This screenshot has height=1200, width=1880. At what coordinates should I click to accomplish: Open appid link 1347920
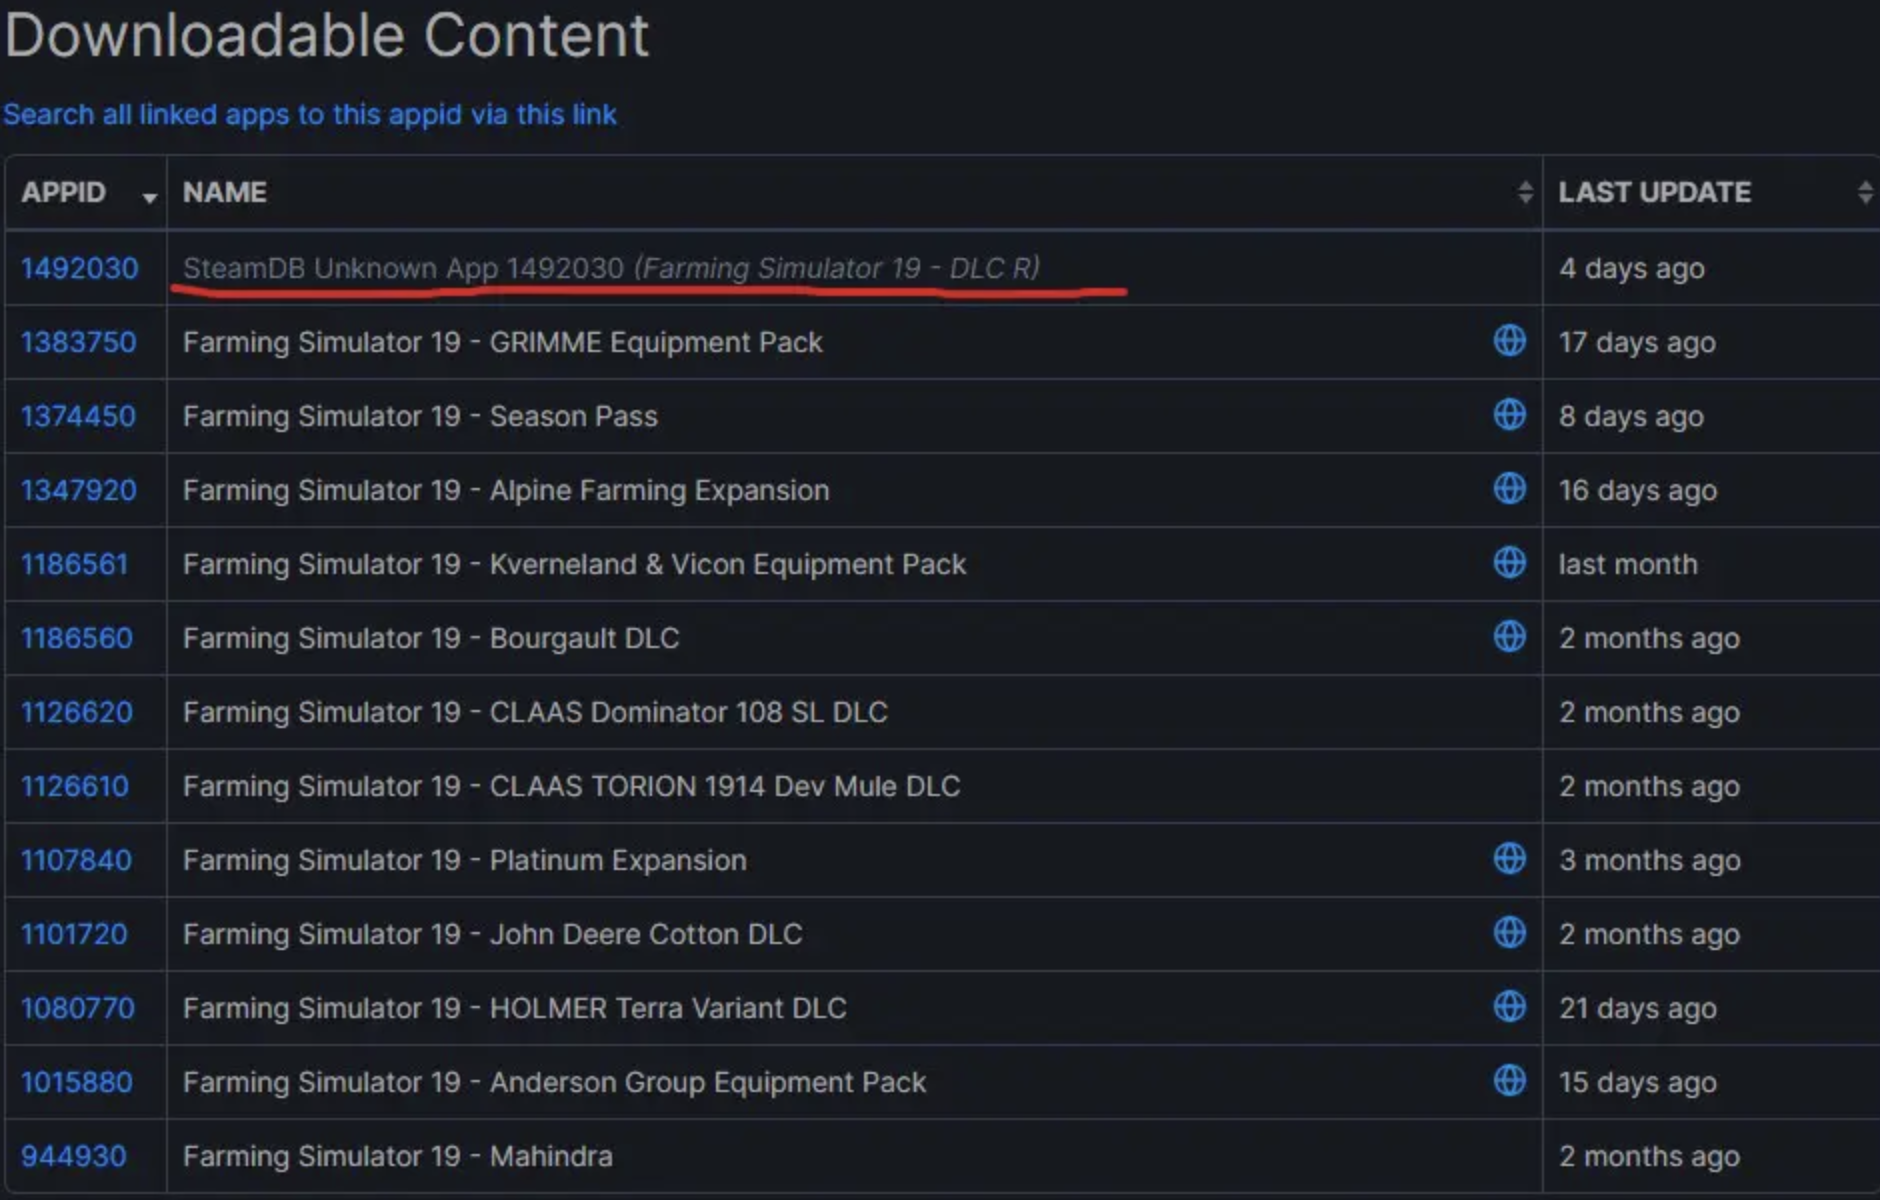(x=79, y=490)
